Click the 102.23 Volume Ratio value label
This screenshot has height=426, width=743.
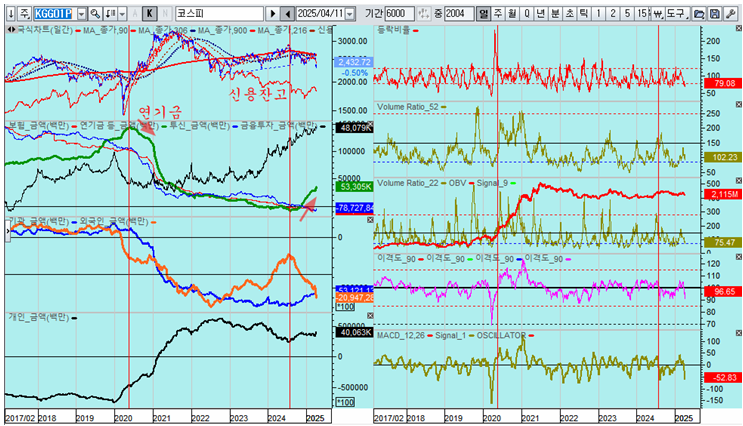click(x=723, y=157)
